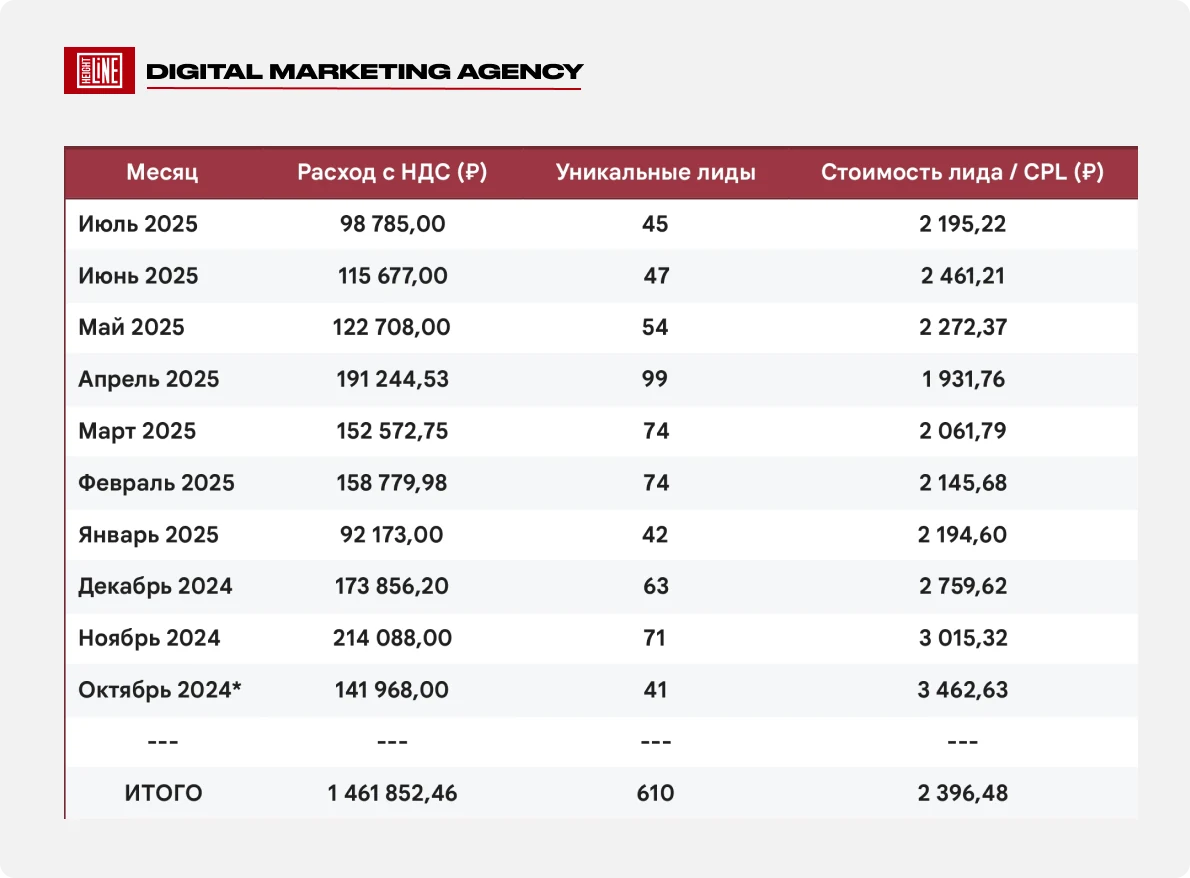
Task: Click the 1 931,76 CPL cell
Action: click(963, 379)
